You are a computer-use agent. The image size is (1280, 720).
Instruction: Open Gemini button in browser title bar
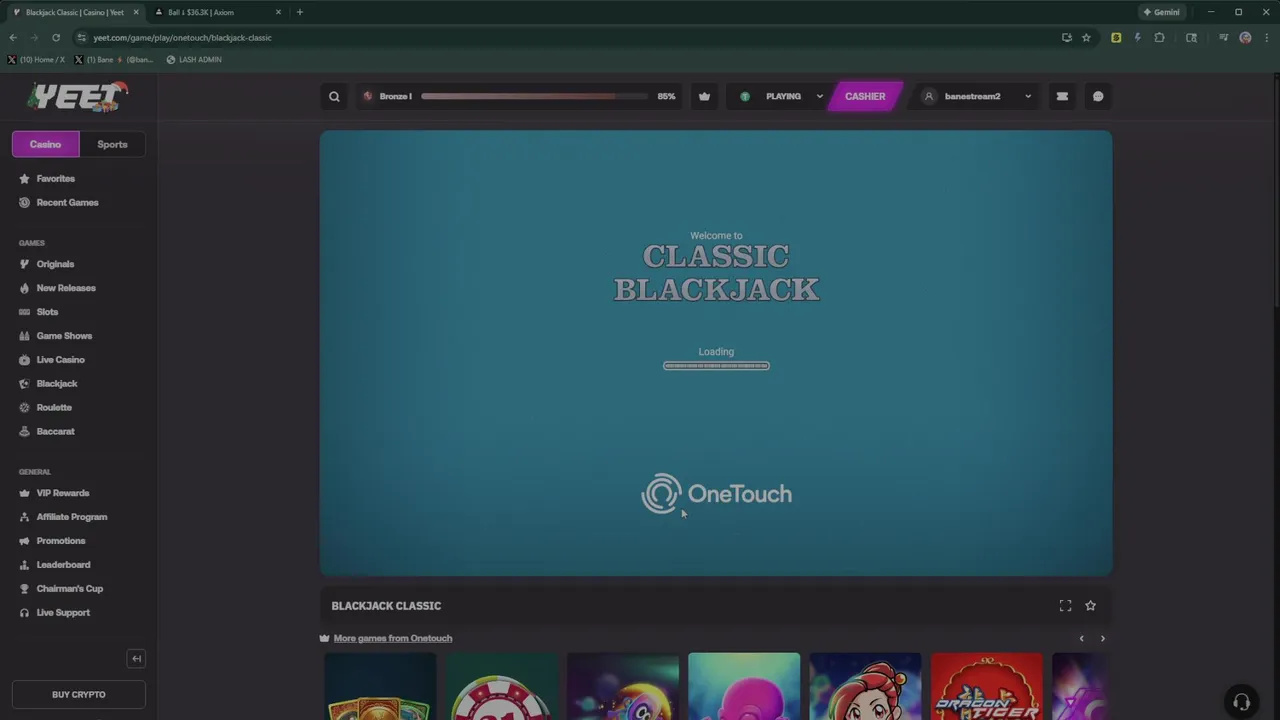(1161, 12)
